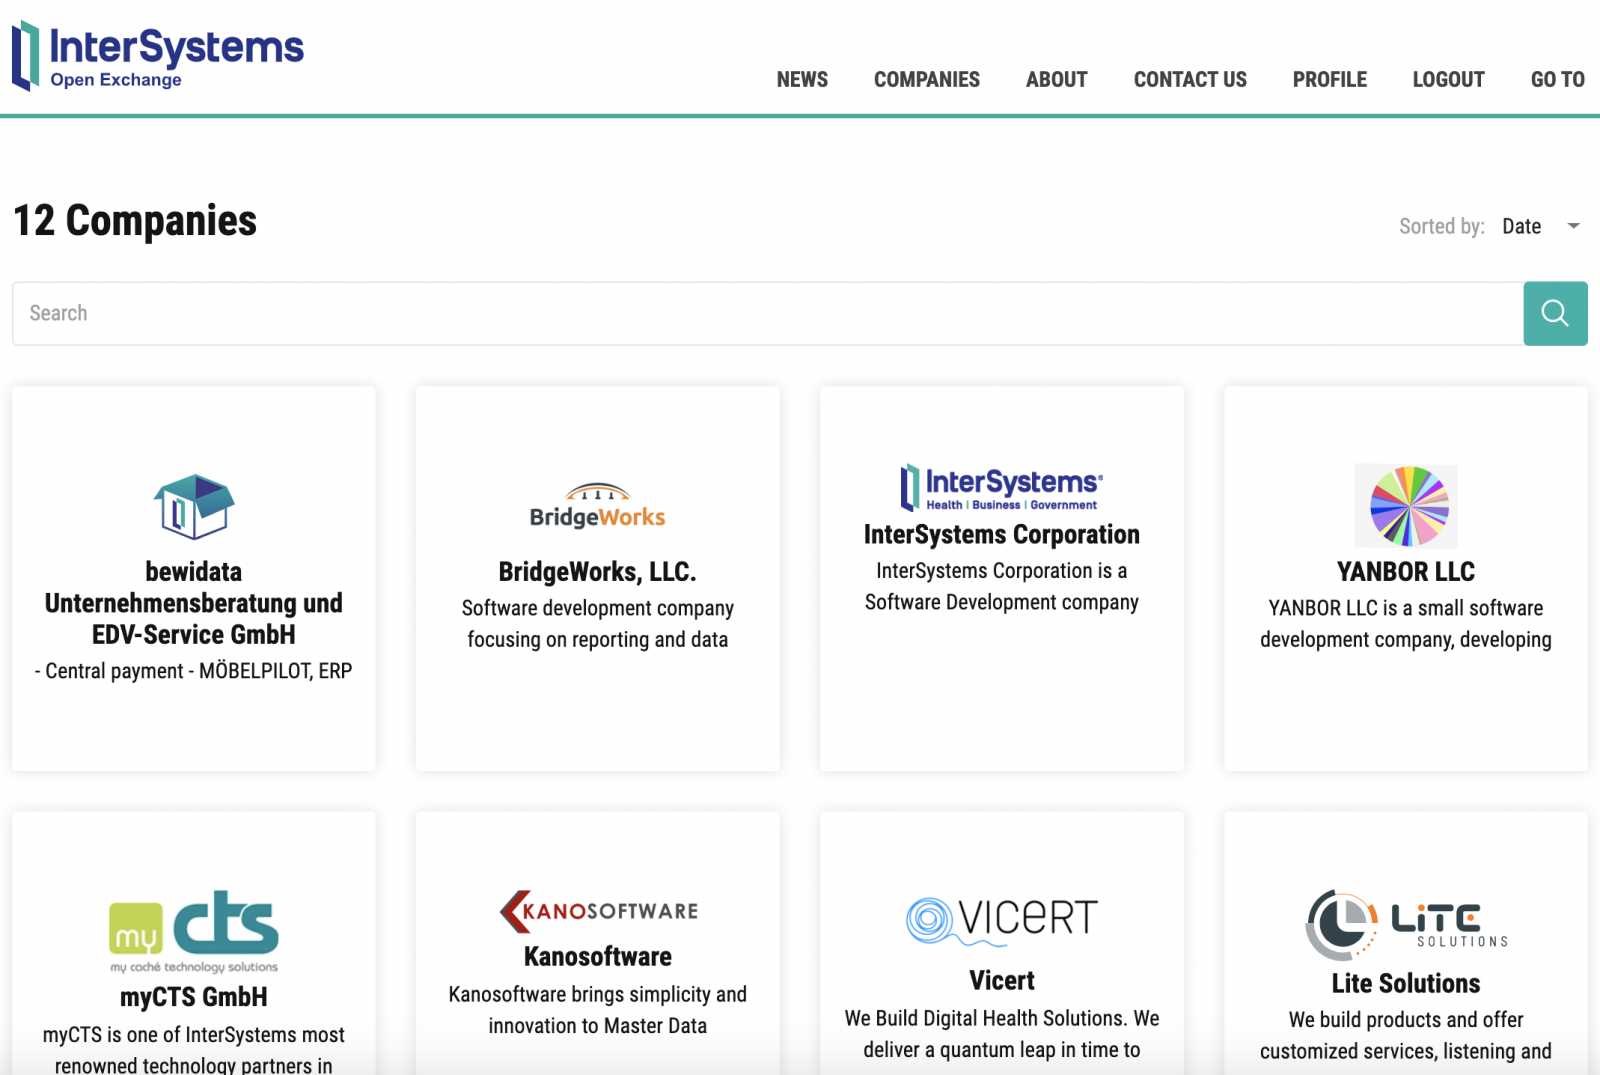Viewport: 1600px width, 1075px height.
Task: Click LOGOUT in the top menu
Action: click(x=1448, y=79)
